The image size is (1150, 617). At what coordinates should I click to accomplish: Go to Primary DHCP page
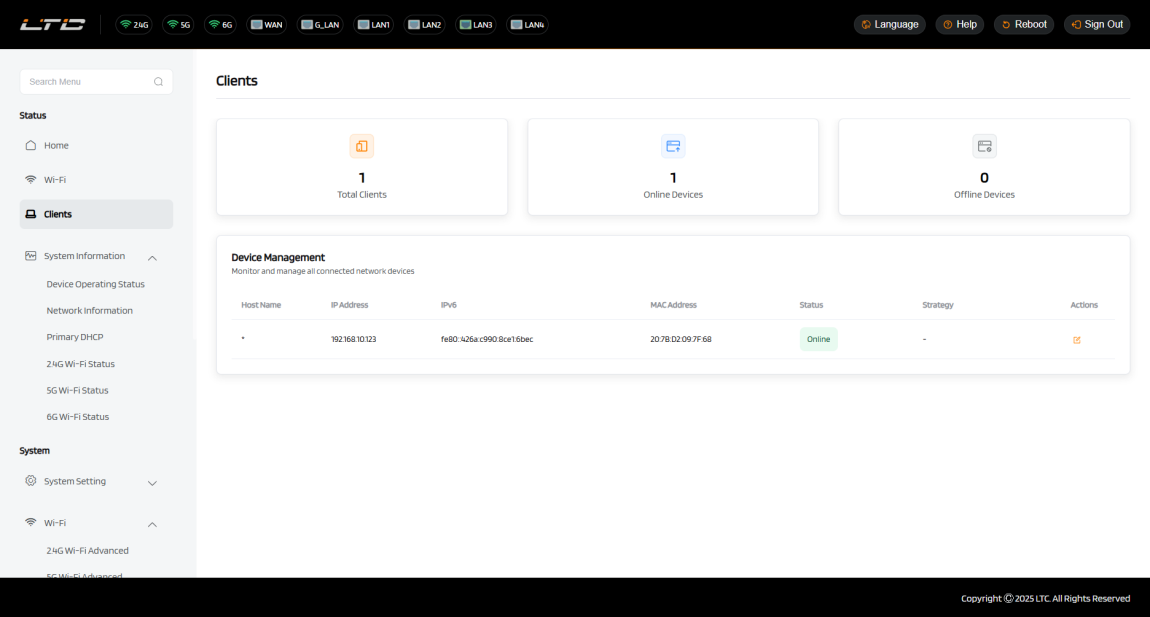pos(75,337)
